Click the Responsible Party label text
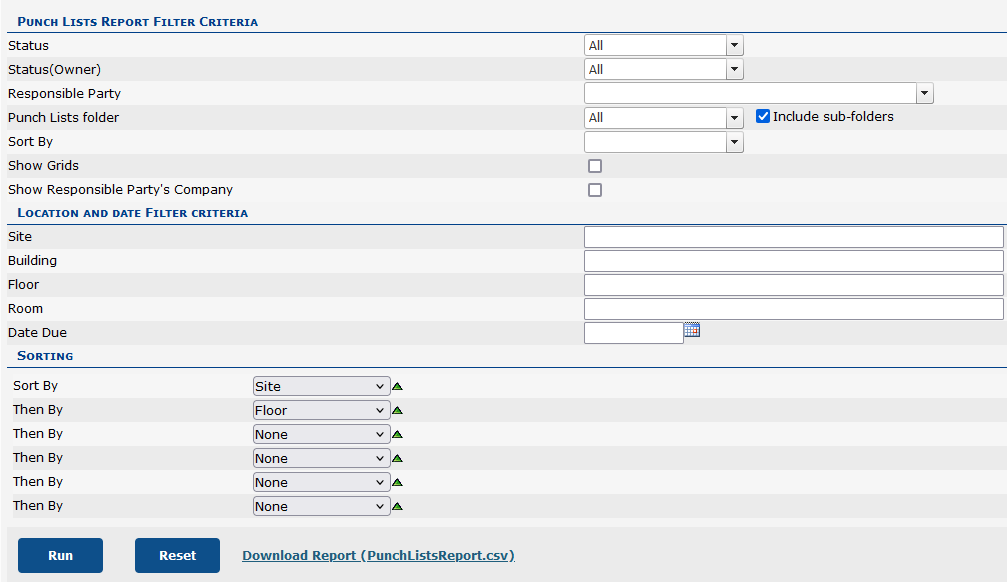The height and width of the screenshot is (582, 1007). click(x=64, y=93)
